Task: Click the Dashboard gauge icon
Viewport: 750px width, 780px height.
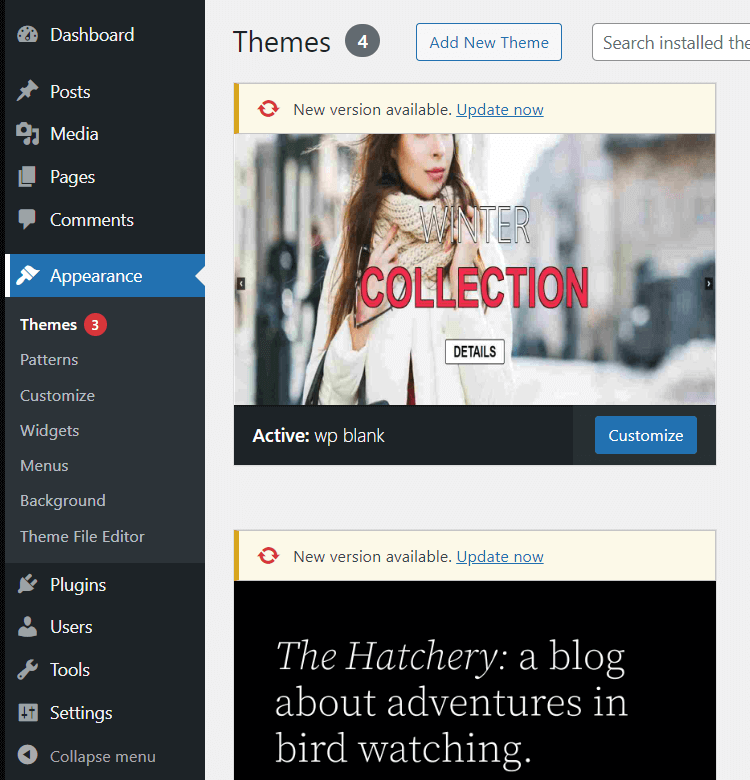Action: coord(28,35)
